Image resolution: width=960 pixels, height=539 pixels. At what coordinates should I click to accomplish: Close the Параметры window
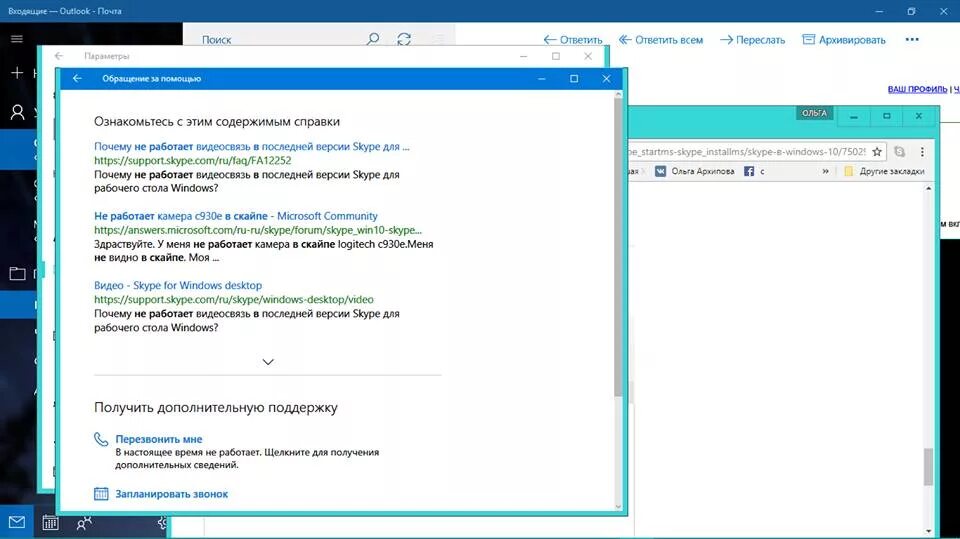click(588, 56)
